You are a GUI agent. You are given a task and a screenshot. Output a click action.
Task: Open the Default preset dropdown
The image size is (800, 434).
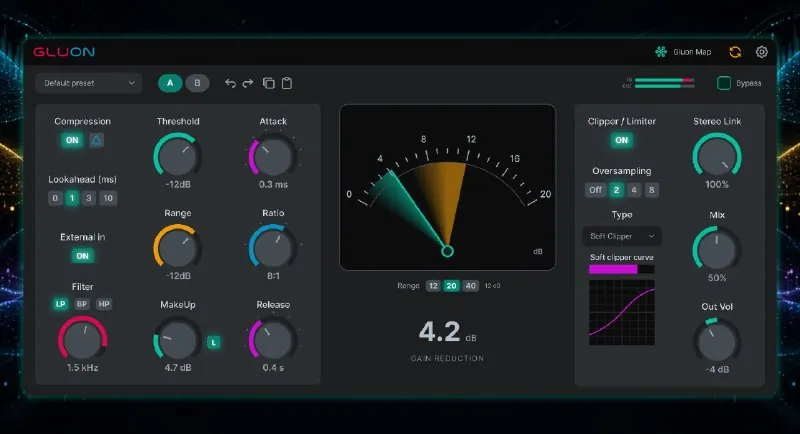[x=89, y=83]
